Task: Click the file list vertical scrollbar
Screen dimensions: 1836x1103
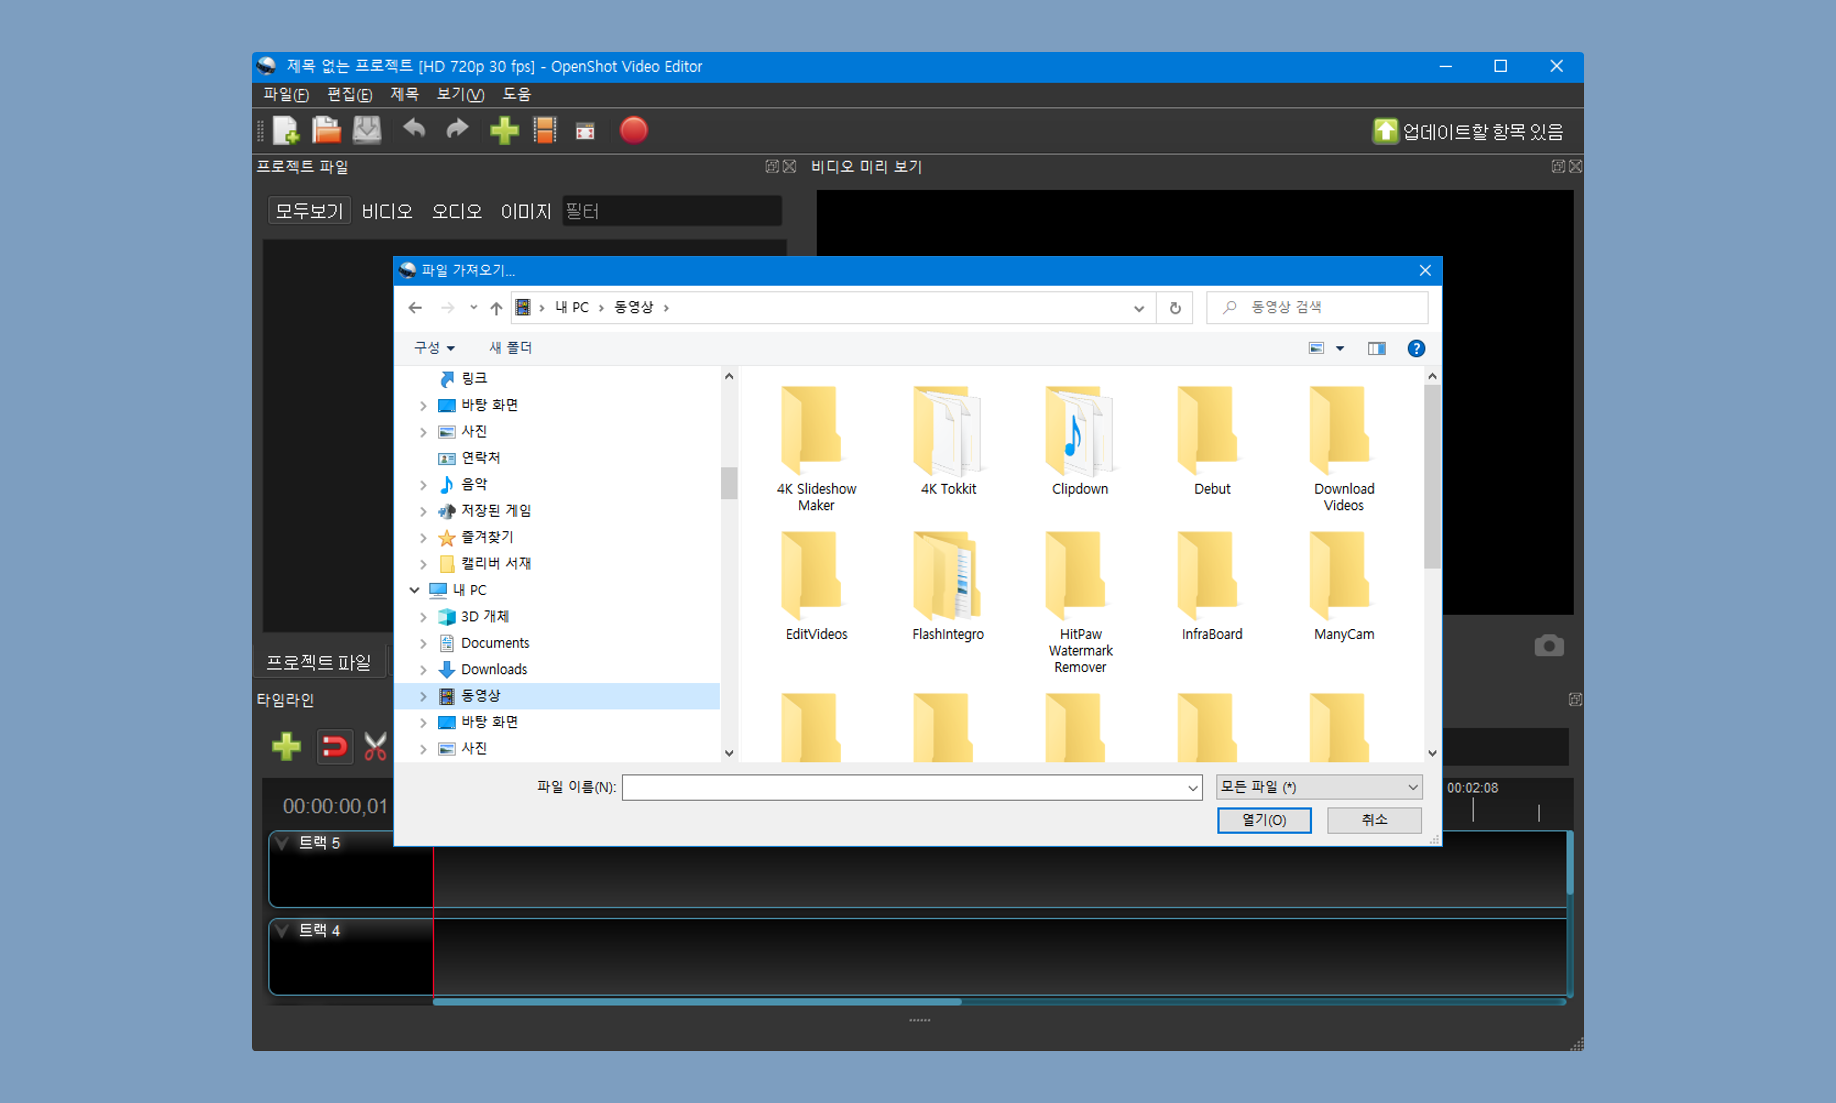Action: click(x=1432, y=477)
